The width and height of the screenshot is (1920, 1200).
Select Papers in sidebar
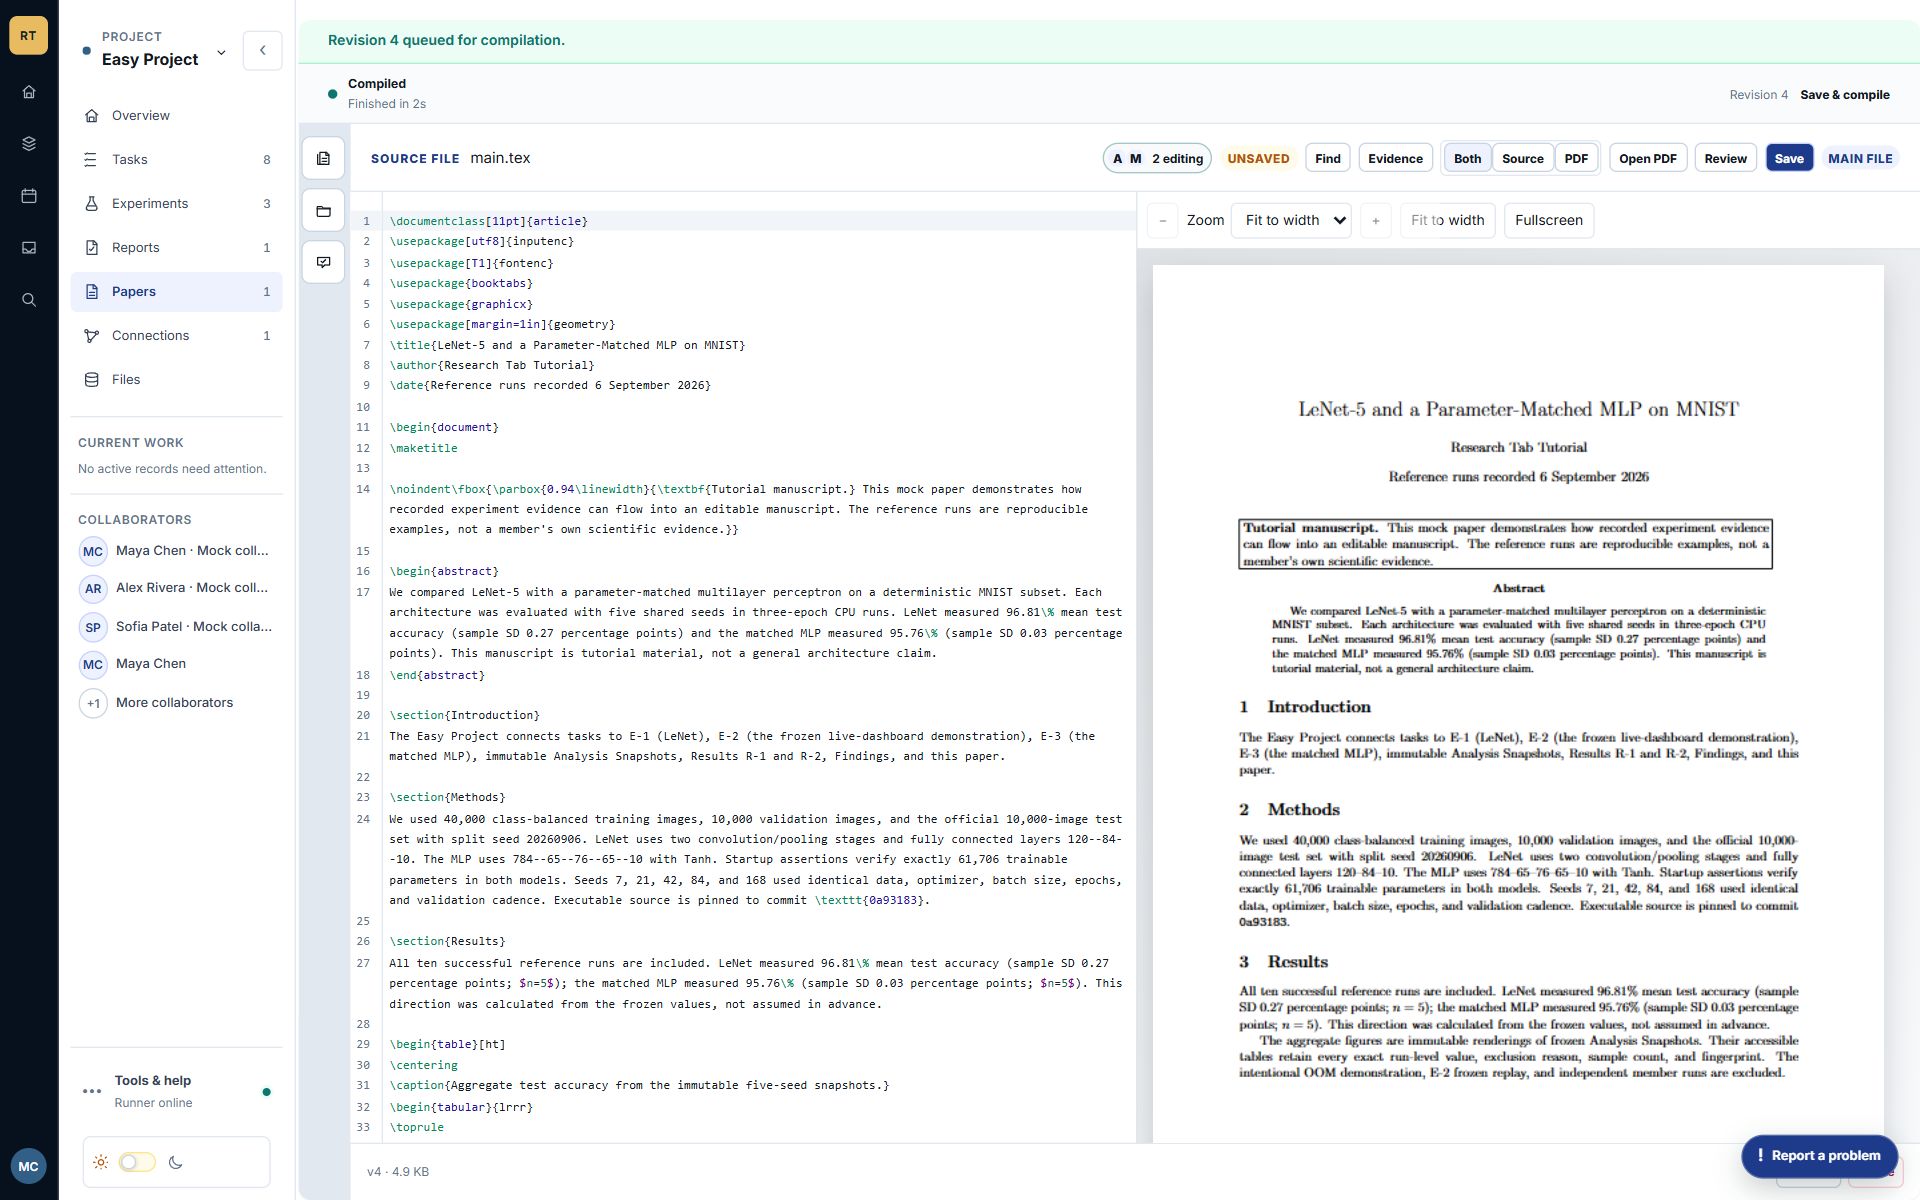pos(176,292)
